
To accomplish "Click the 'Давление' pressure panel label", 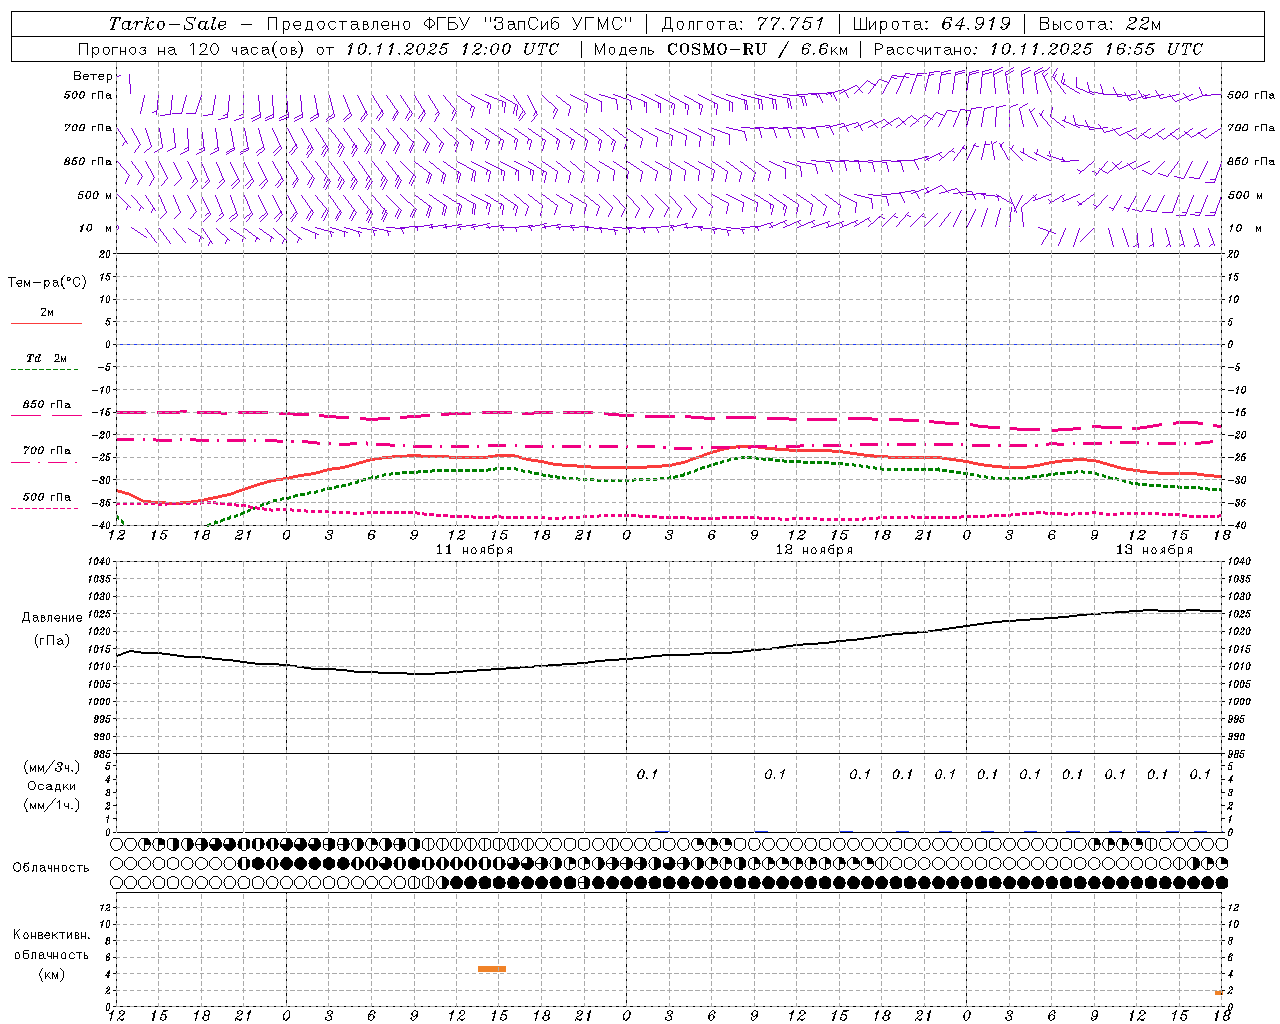I will click(52, 618).
